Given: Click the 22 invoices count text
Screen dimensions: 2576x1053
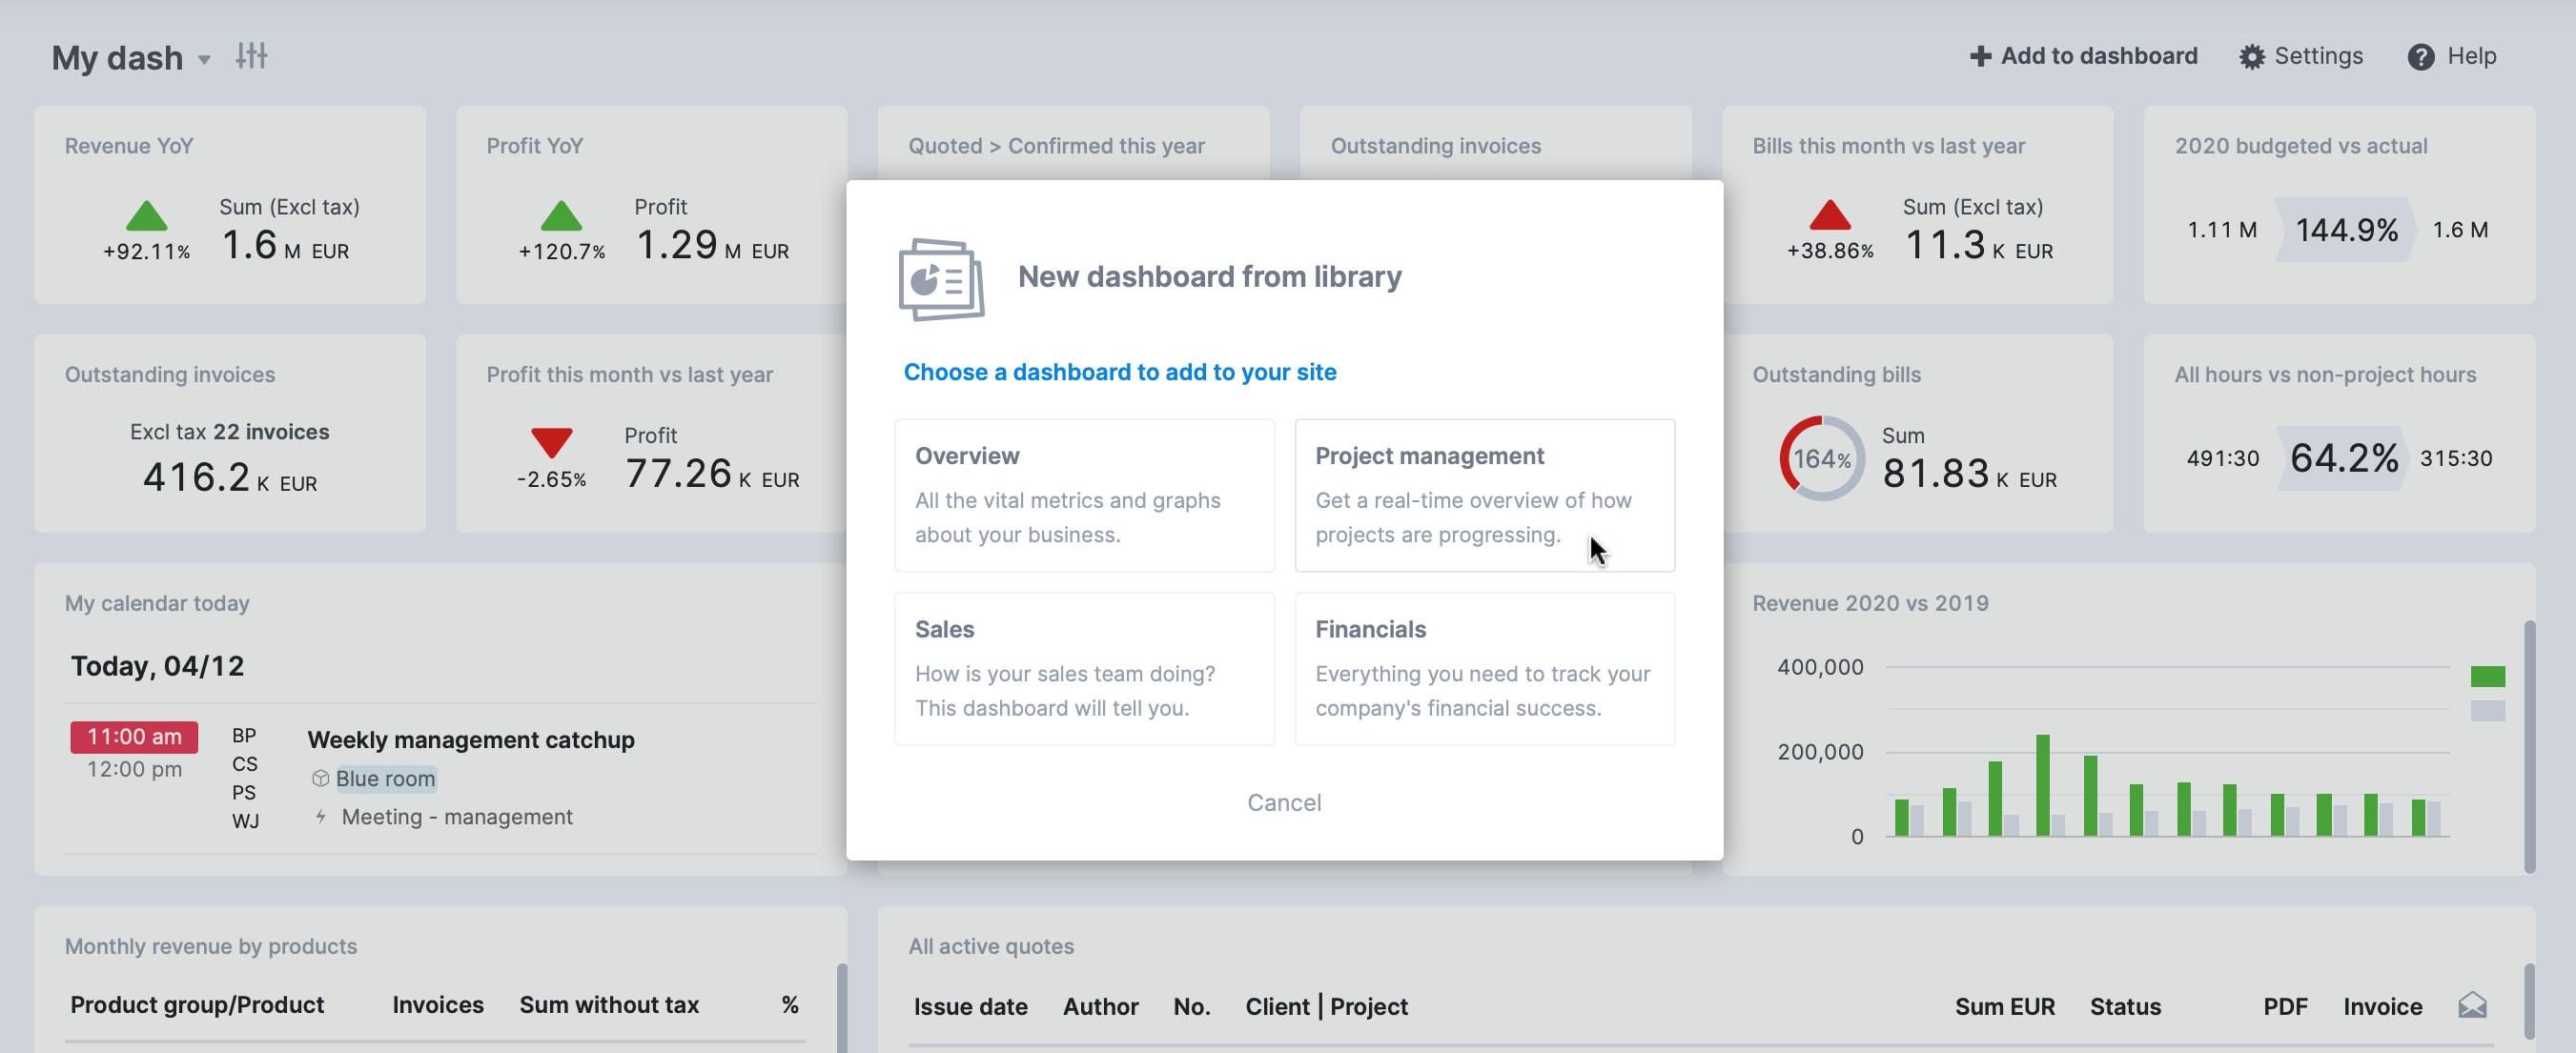Looking at the screenshot, I should [x=271, y=432].
